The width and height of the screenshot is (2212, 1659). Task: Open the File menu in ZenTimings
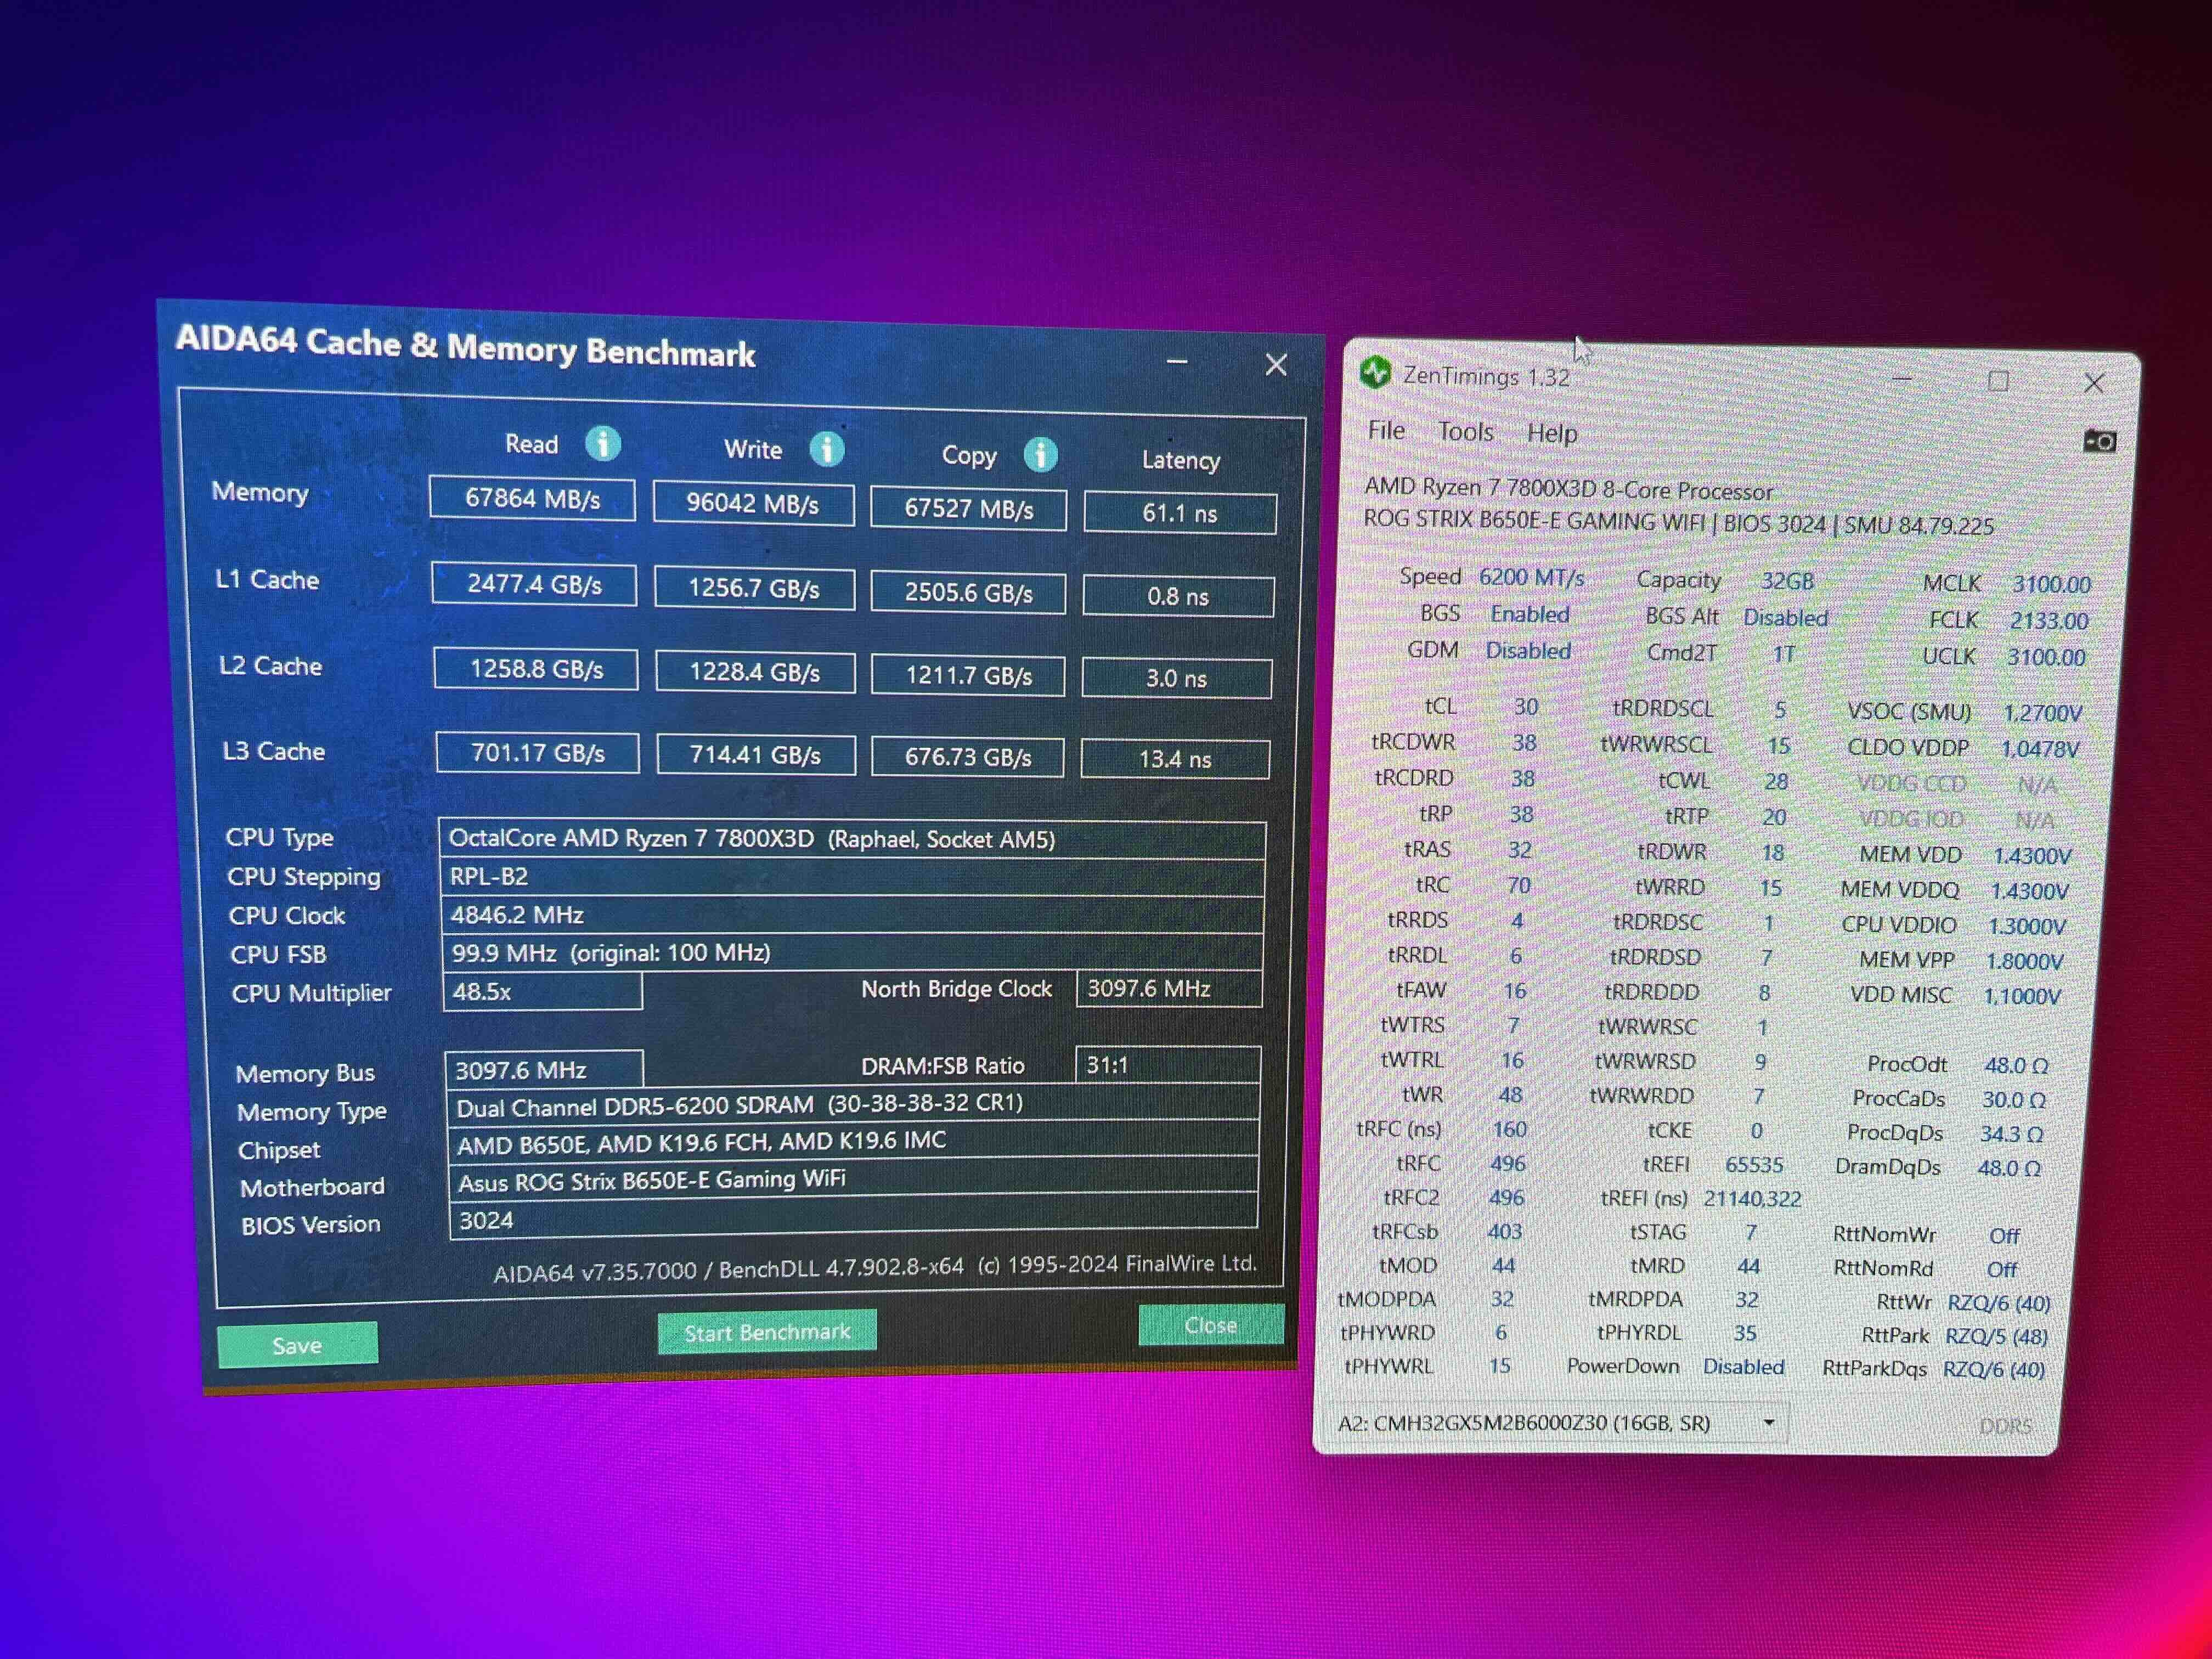click(1386, 431)
